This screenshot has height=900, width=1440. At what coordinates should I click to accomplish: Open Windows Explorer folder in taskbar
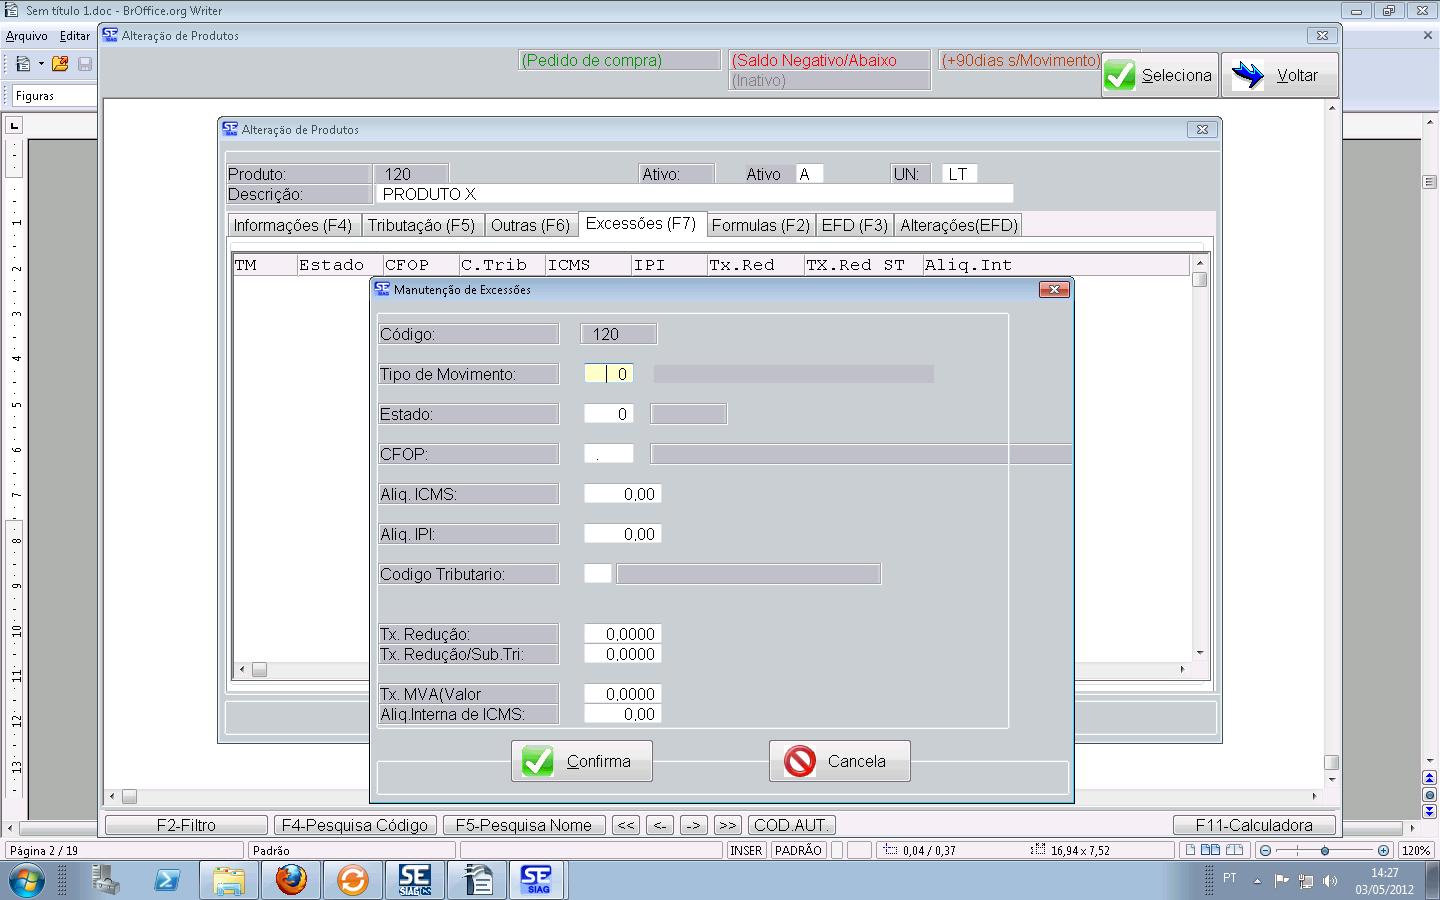[x=229, y=880]
